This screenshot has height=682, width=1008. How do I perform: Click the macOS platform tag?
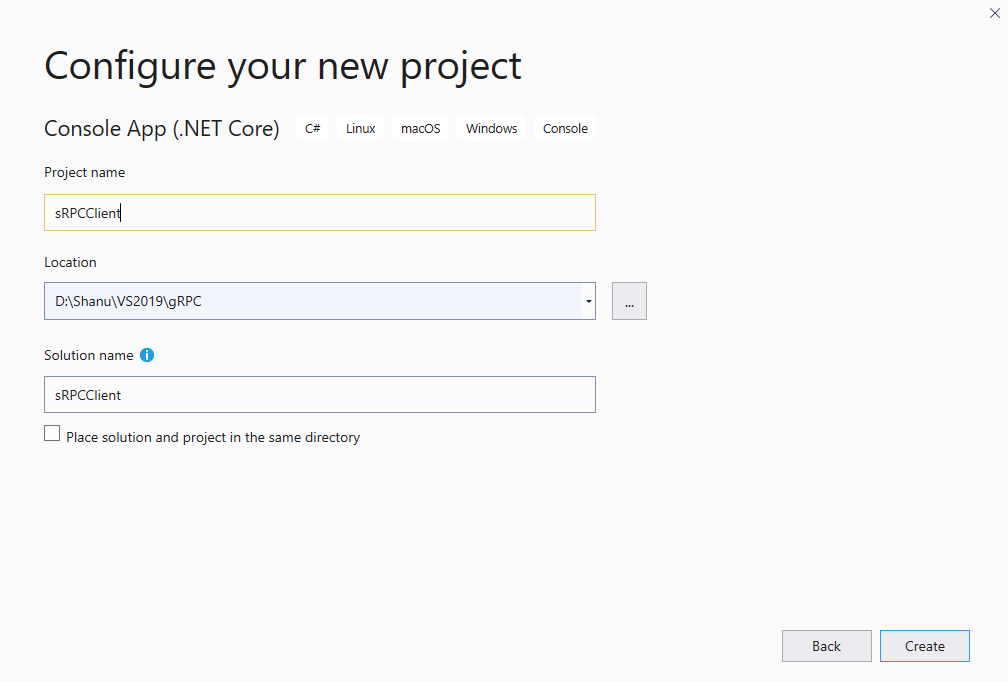tap(420, 129)
